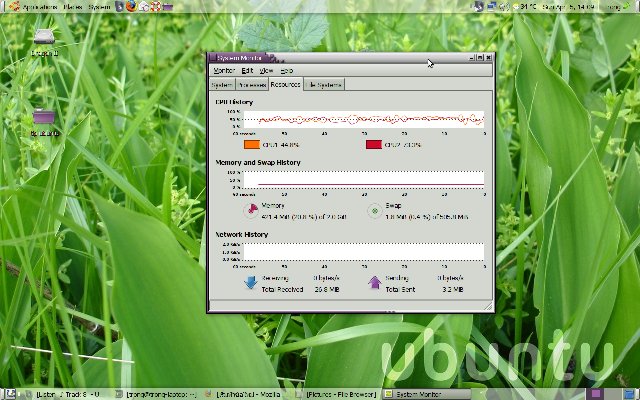This screenshot has width=640, height=400.
Task: Launch Firefox from the top panel
Action: point(131,7)
